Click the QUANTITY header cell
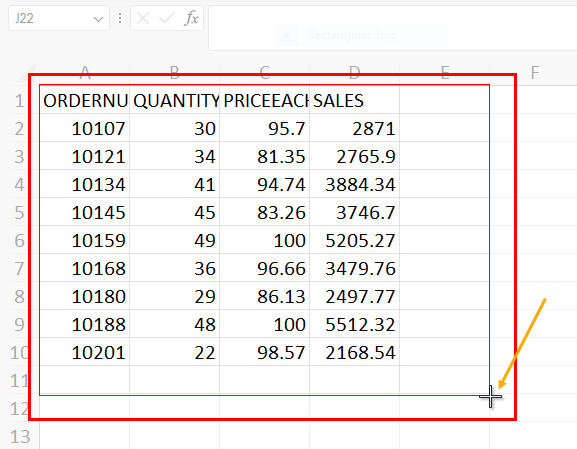This screenshot has width=577, height=449. coord(175,100)
